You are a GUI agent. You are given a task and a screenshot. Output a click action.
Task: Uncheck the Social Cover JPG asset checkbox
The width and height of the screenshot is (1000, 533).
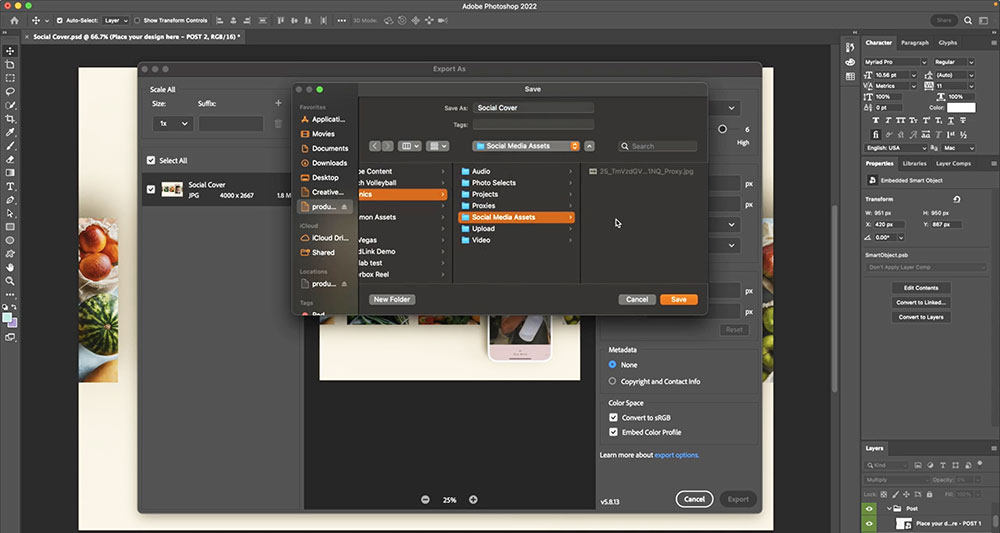pos(151,189)
